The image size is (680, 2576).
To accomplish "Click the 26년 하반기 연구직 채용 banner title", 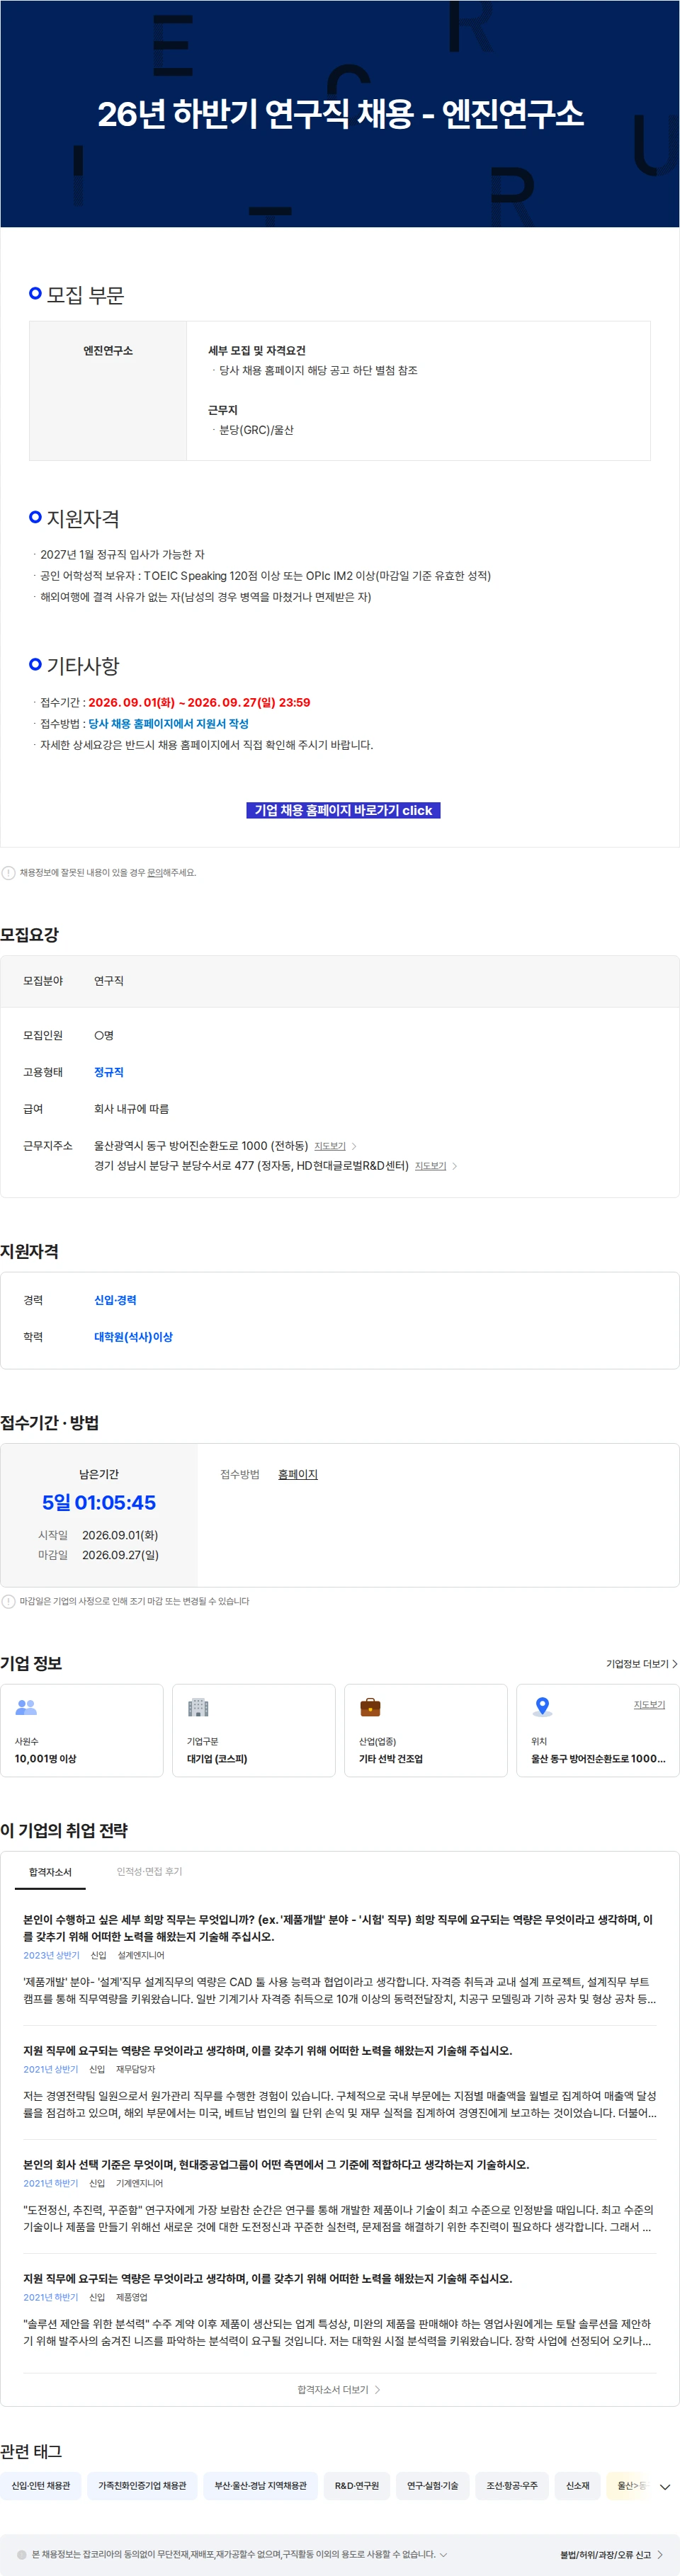I will pos(340,114).
